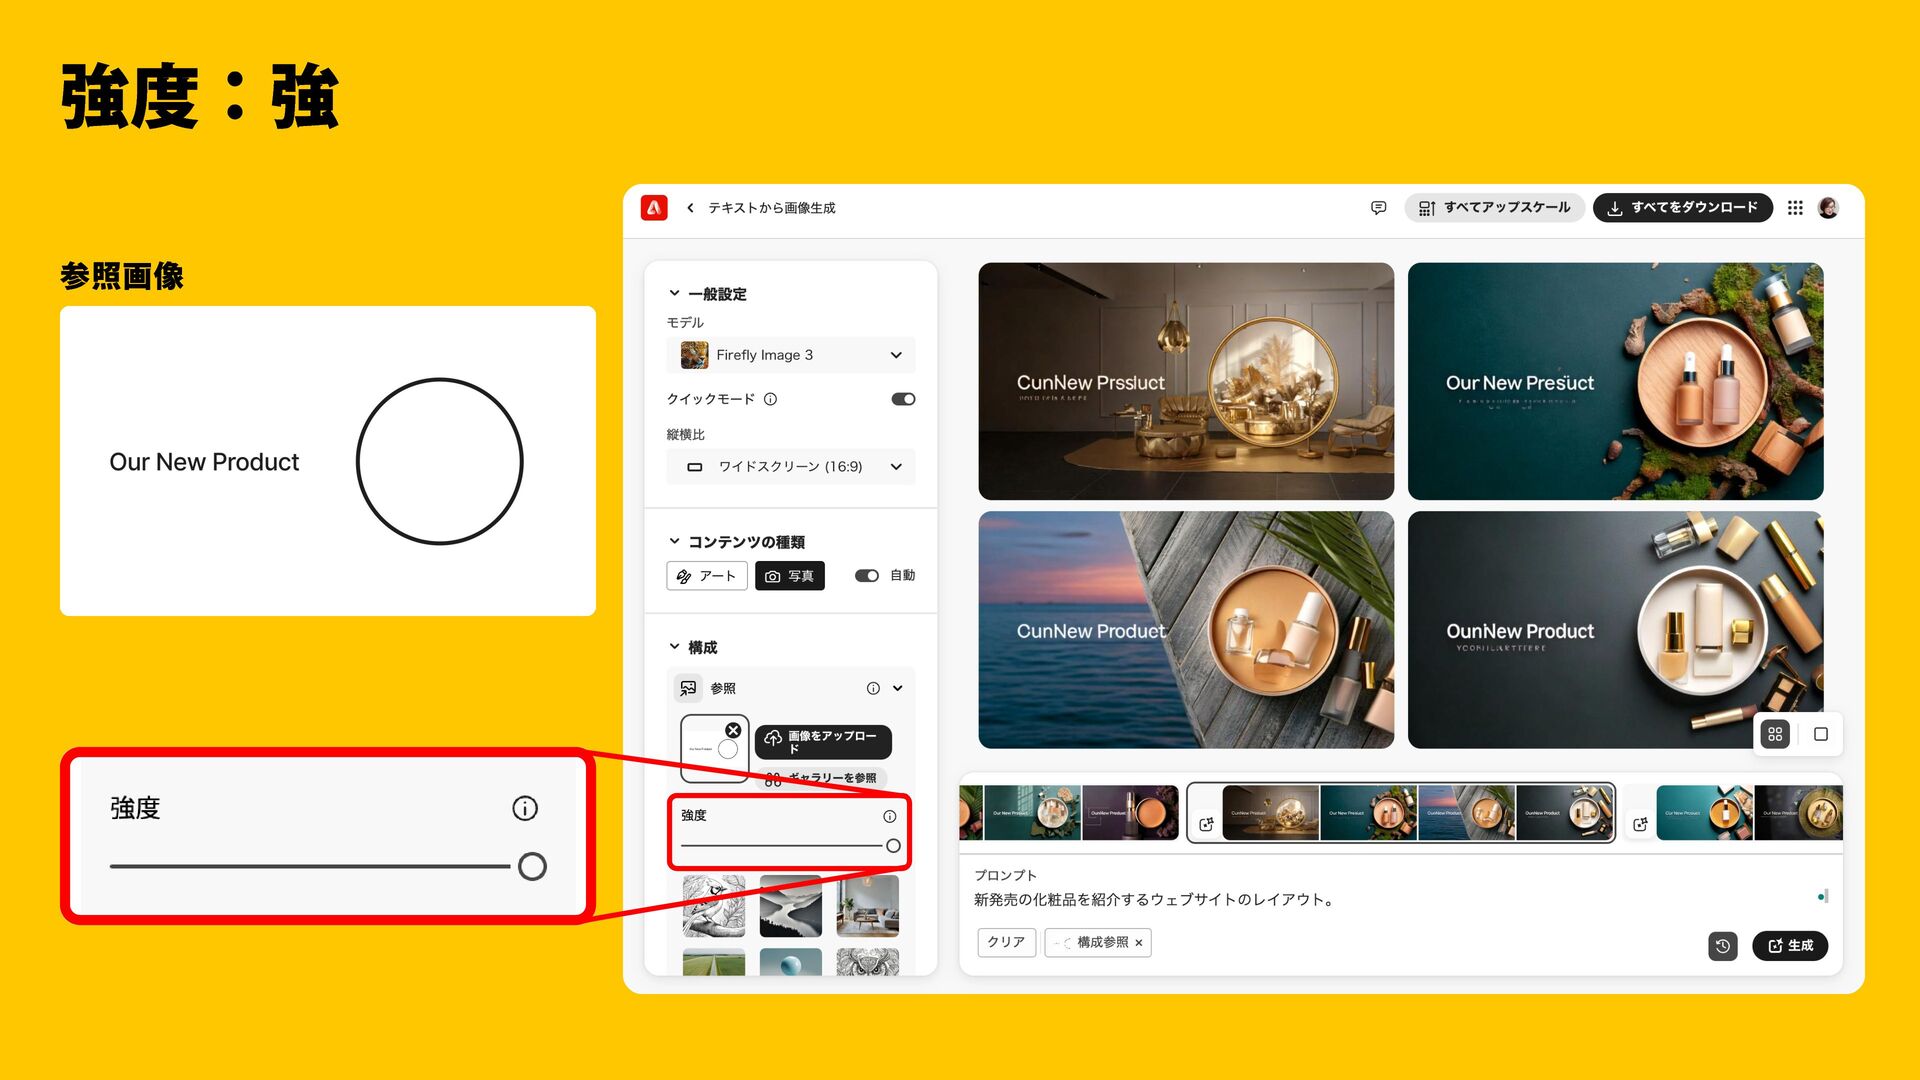This screenshot has height=1080, width=1920.
Task: Click the 生成 generate button
Action: (x=1789, y=946)
